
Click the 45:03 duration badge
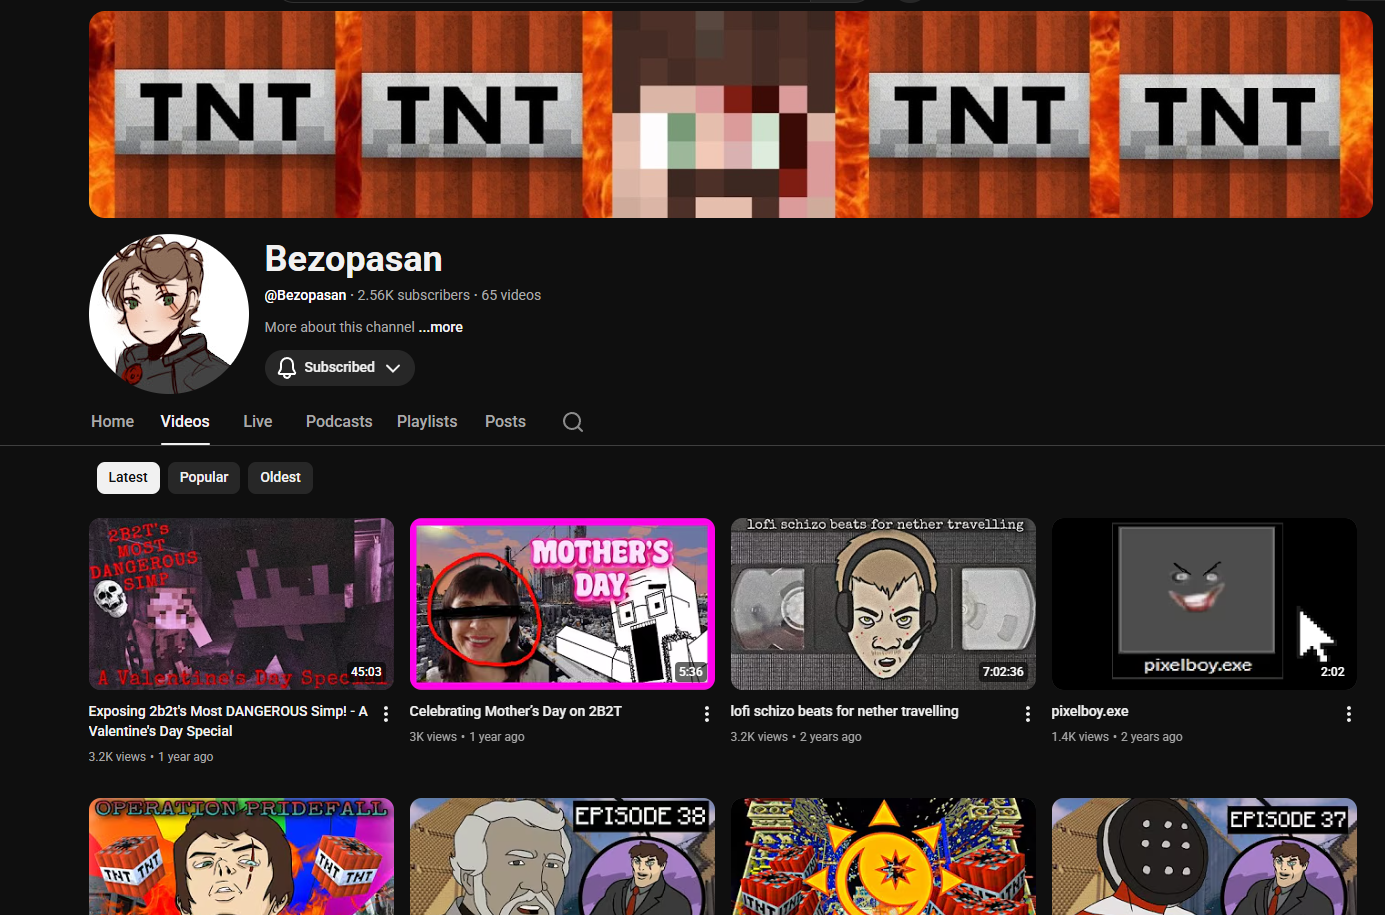pyautogui.click(x=366, y=672)
